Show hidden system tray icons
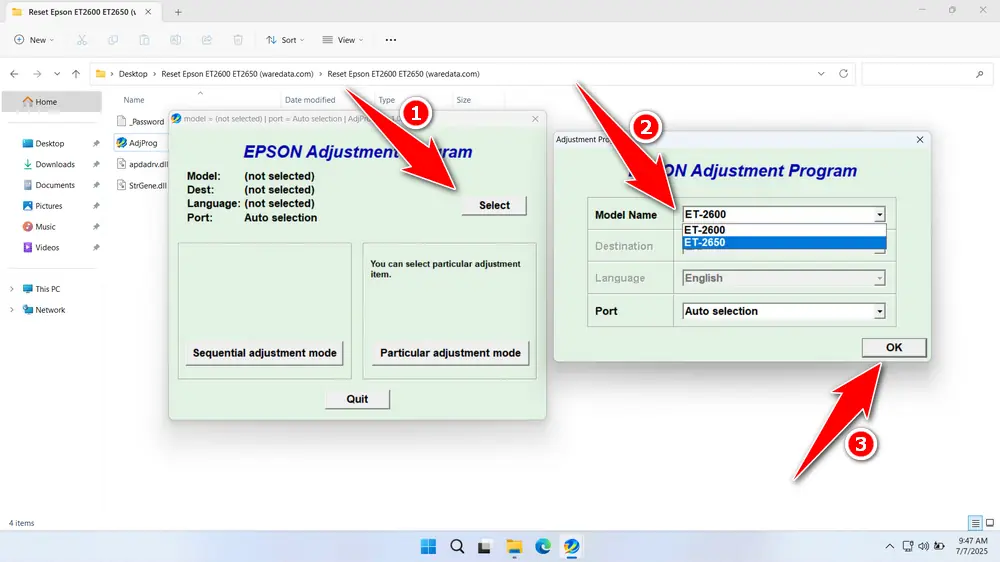1000x562 pixels. 889,547
